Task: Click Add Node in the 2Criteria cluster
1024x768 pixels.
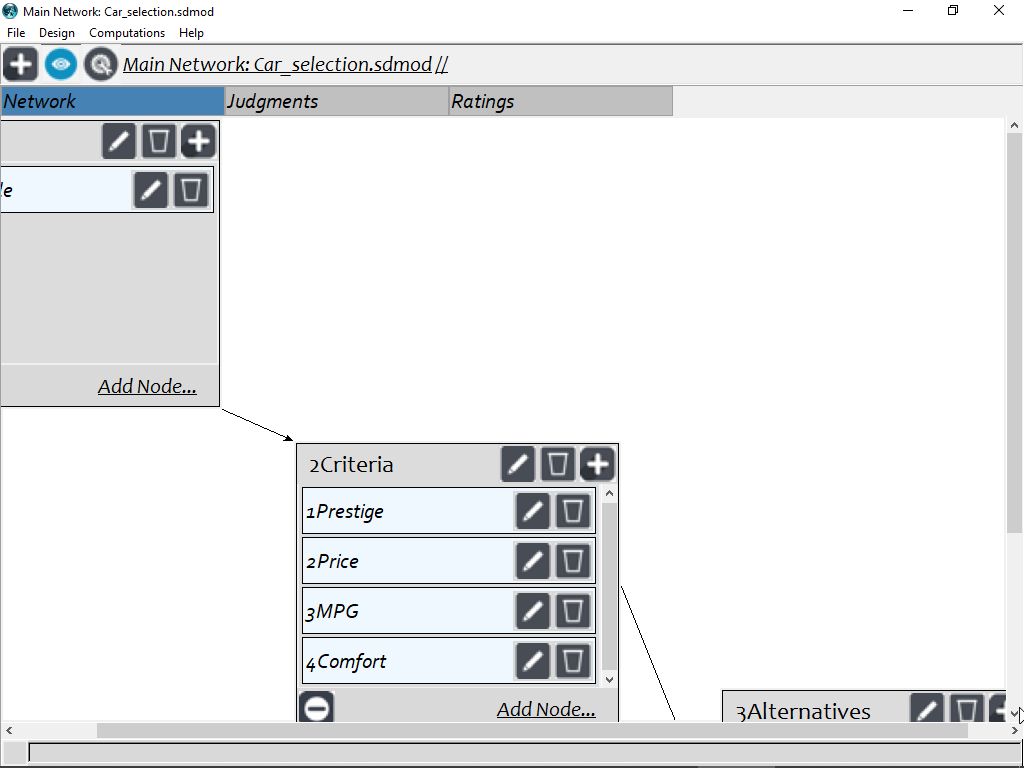Action: [546, 708]
